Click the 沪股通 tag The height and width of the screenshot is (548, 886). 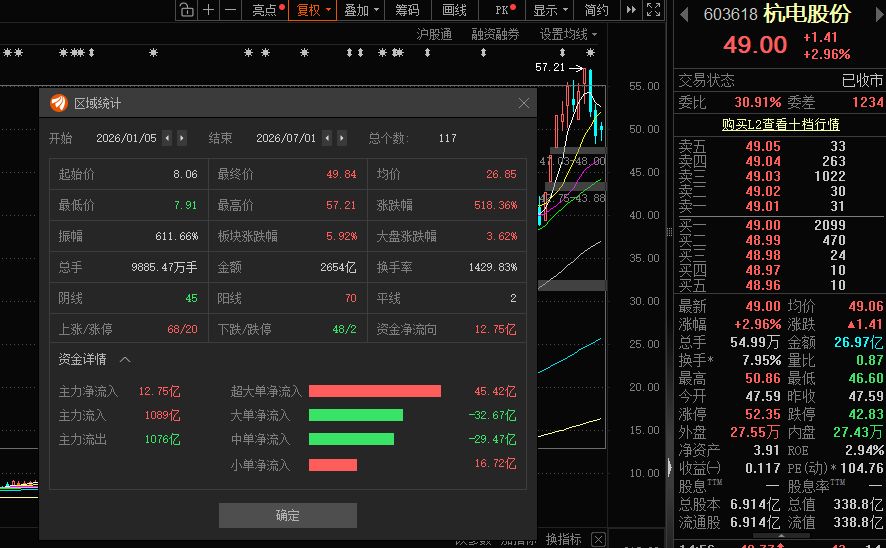click(x=434, y=34)
